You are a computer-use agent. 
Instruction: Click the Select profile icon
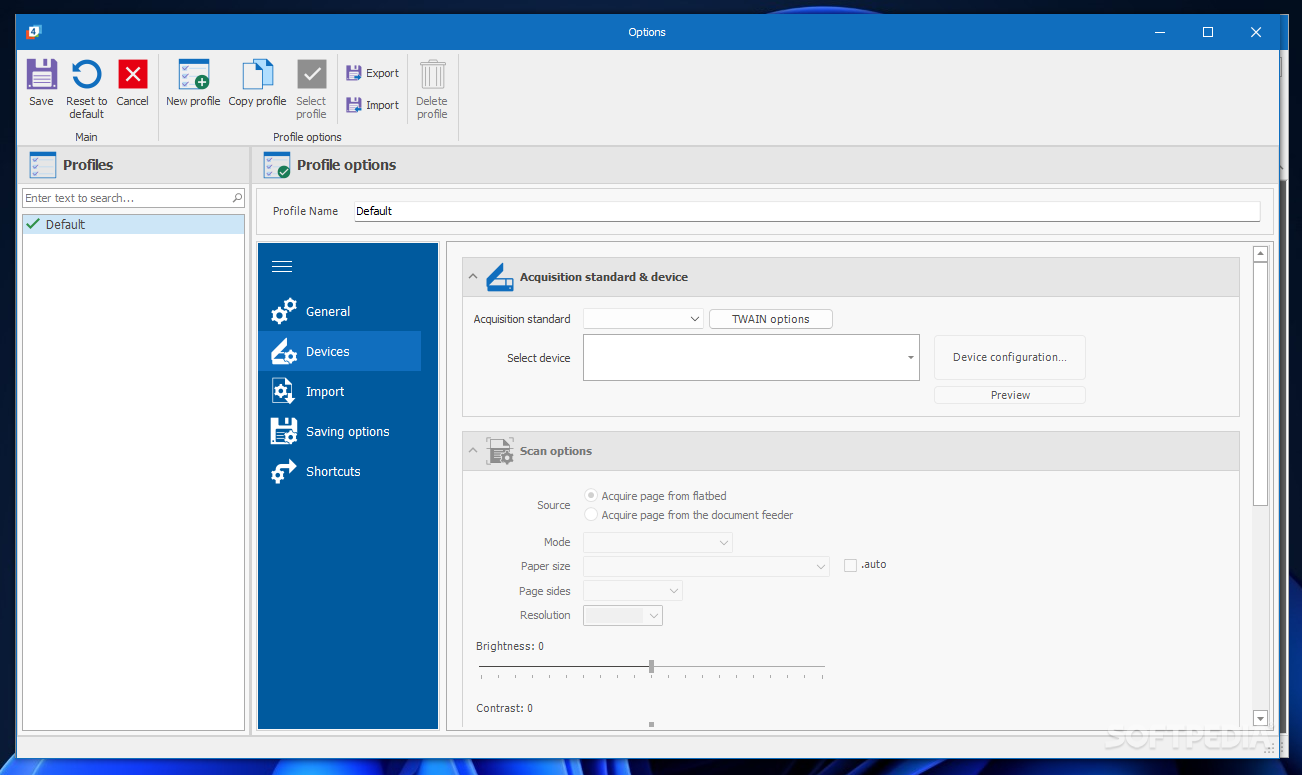pyautogui.click(x=312, y=75)
